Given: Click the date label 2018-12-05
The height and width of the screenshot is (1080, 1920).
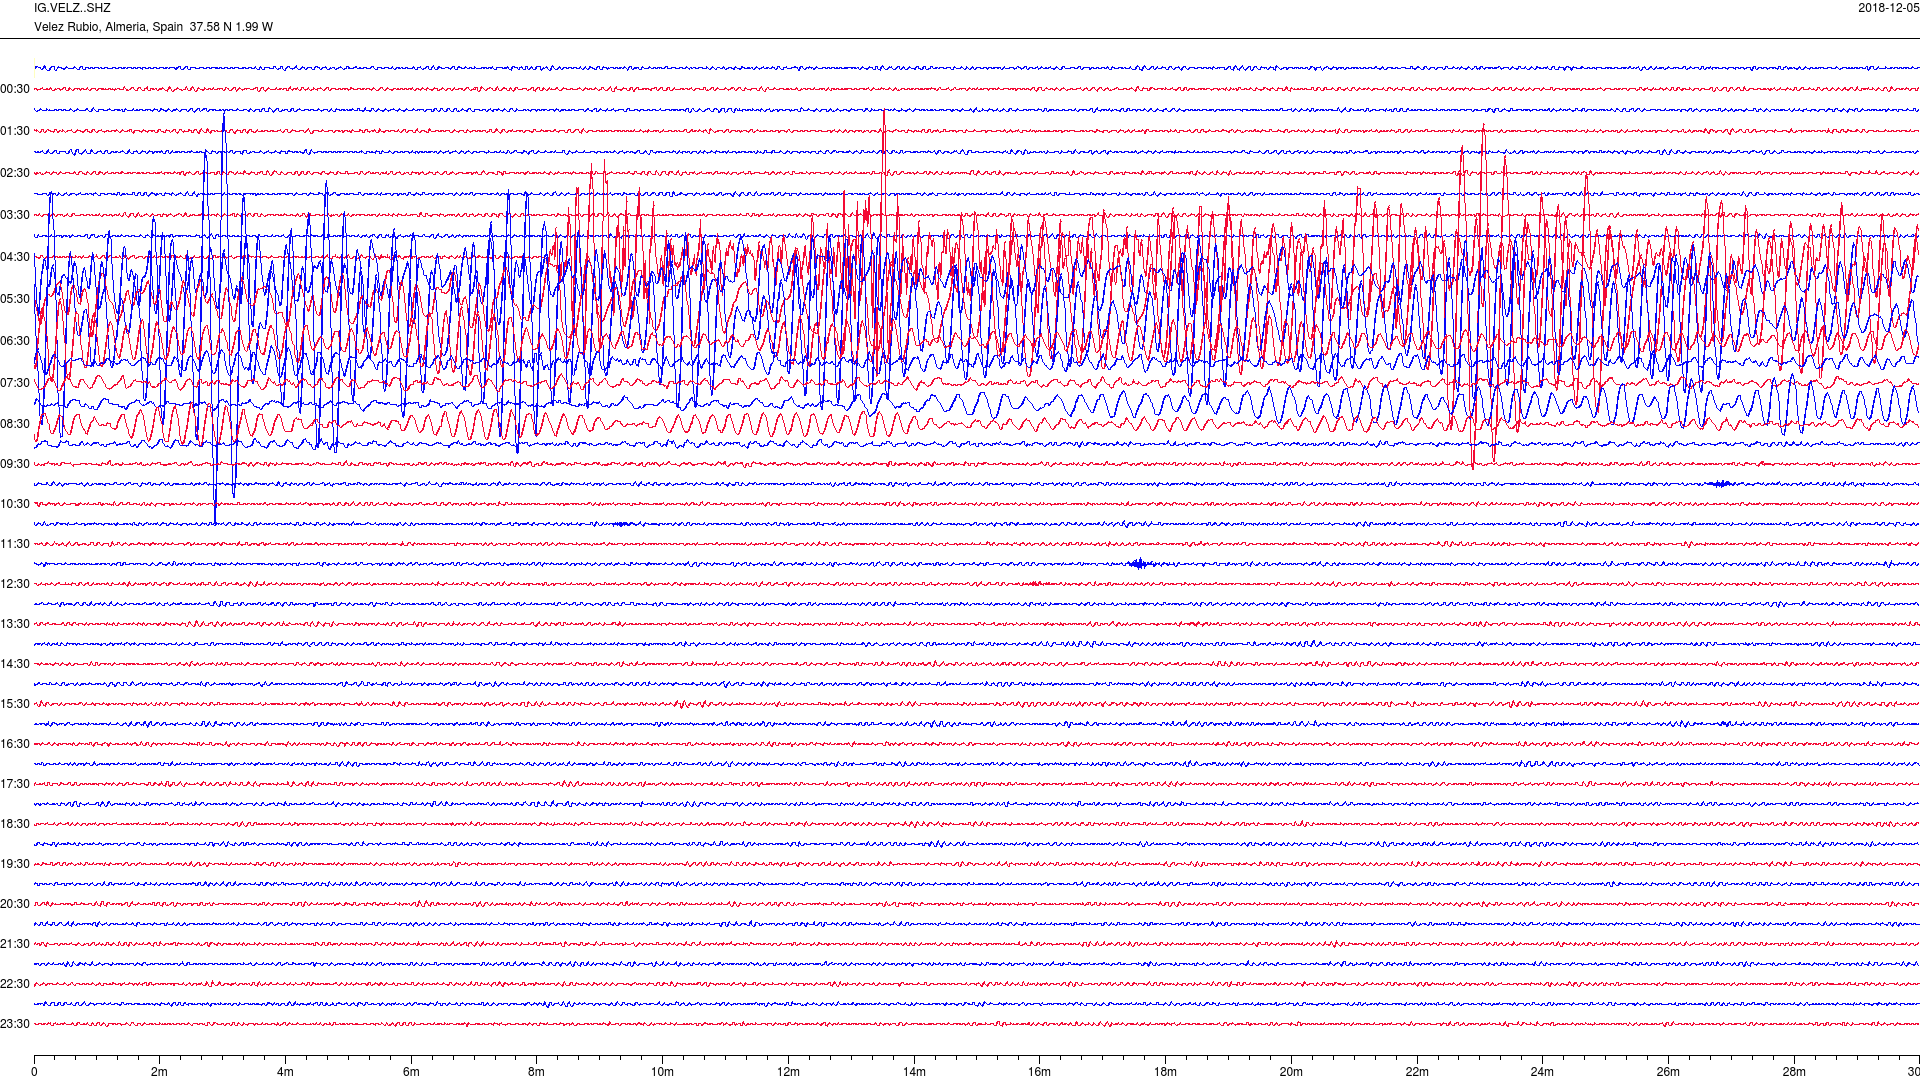Looking at the screenshot, I should pos(1889,8).
